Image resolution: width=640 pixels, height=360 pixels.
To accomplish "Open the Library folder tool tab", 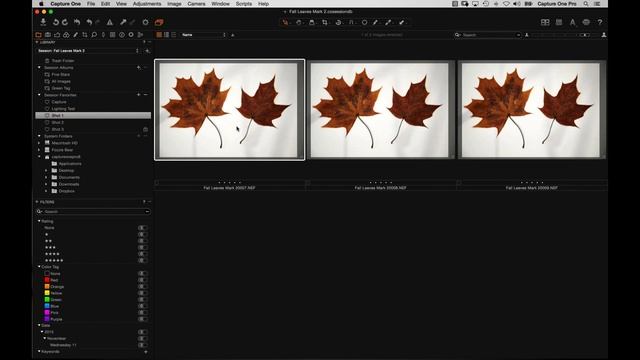I will (x=39, y=35).
